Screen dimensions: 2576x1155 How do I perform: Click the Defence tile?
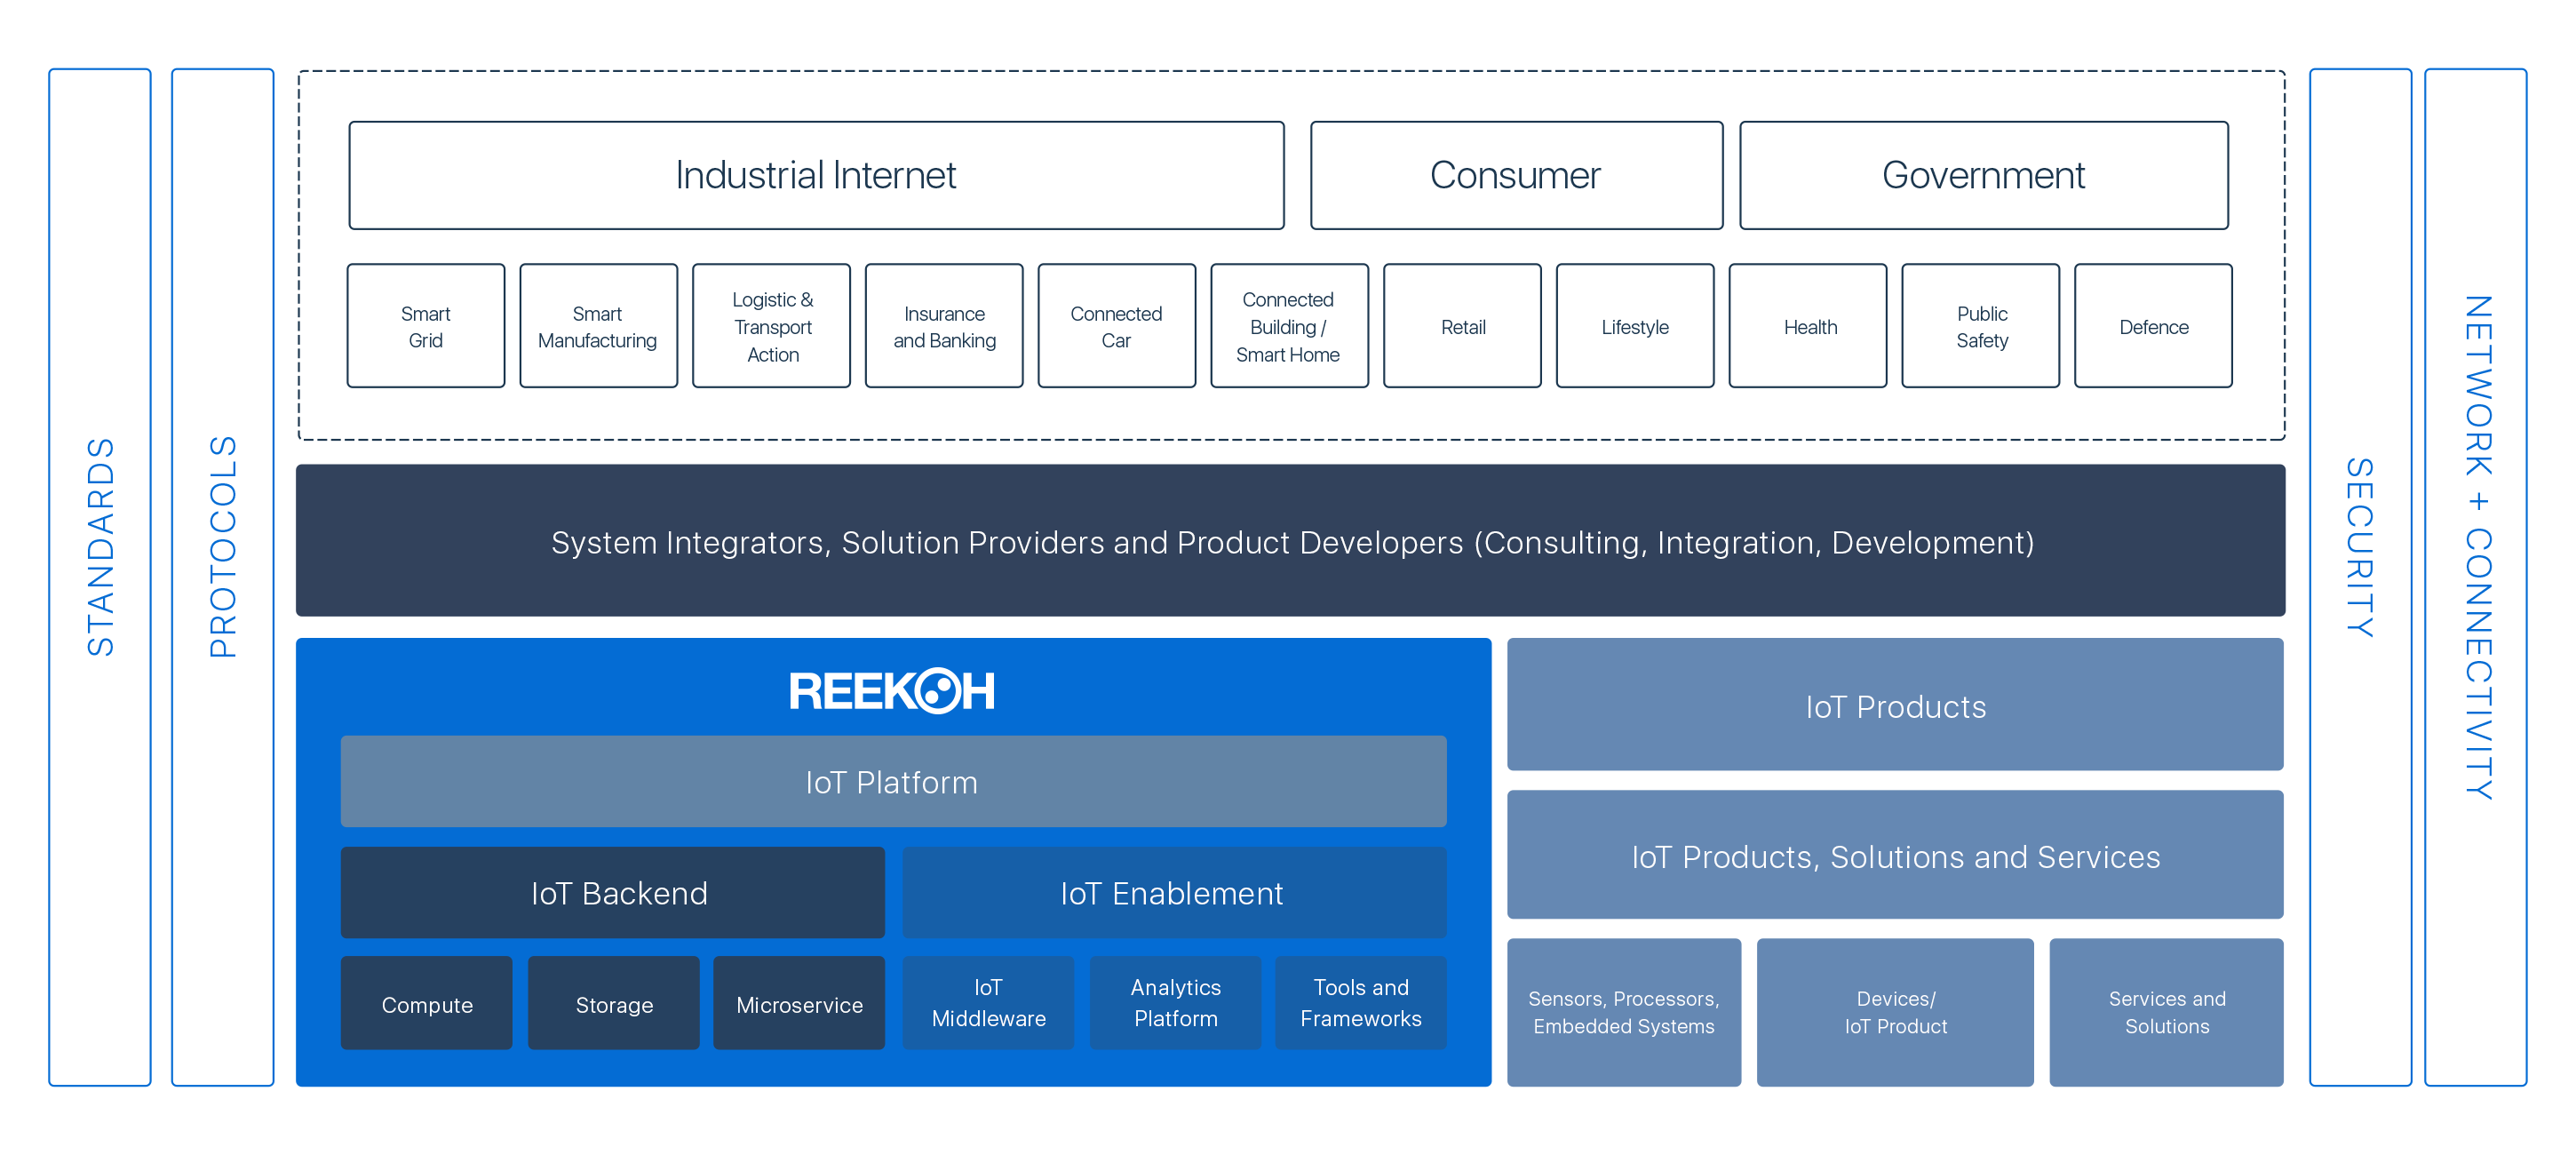click(2153, 327)
